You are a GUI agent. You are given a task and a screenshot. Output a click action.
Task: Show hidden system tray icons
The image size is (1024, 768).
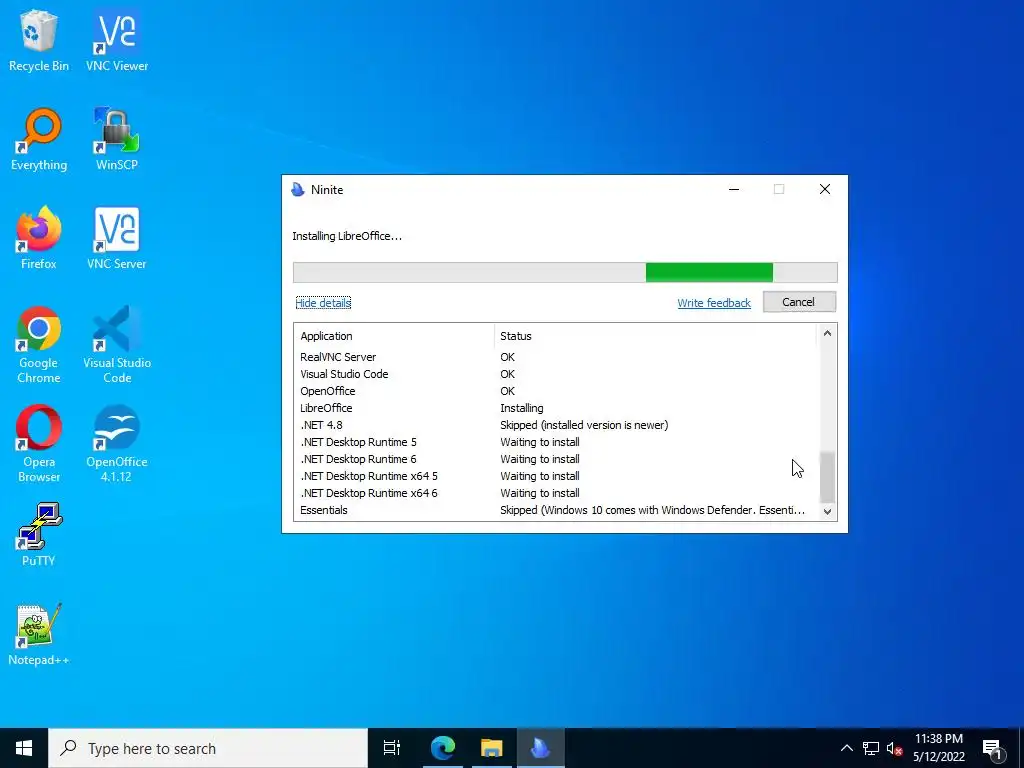click(846, 748)
